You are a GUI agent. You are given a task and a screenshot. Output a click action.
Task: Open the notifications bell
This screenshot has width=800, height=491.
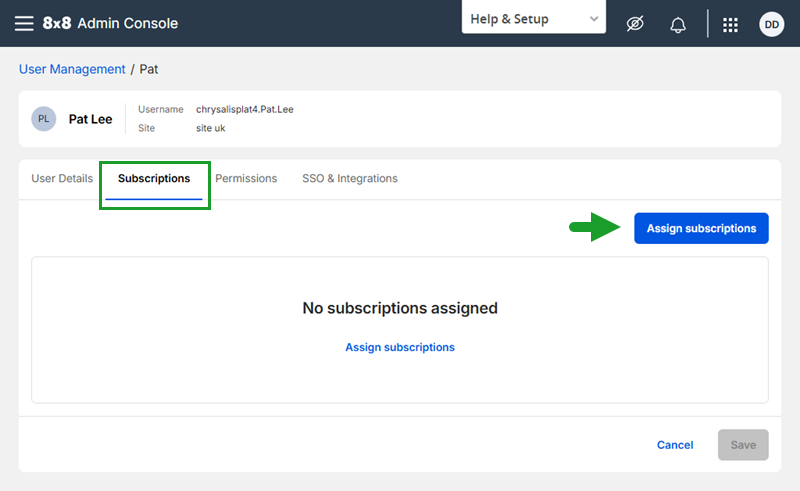678,24
